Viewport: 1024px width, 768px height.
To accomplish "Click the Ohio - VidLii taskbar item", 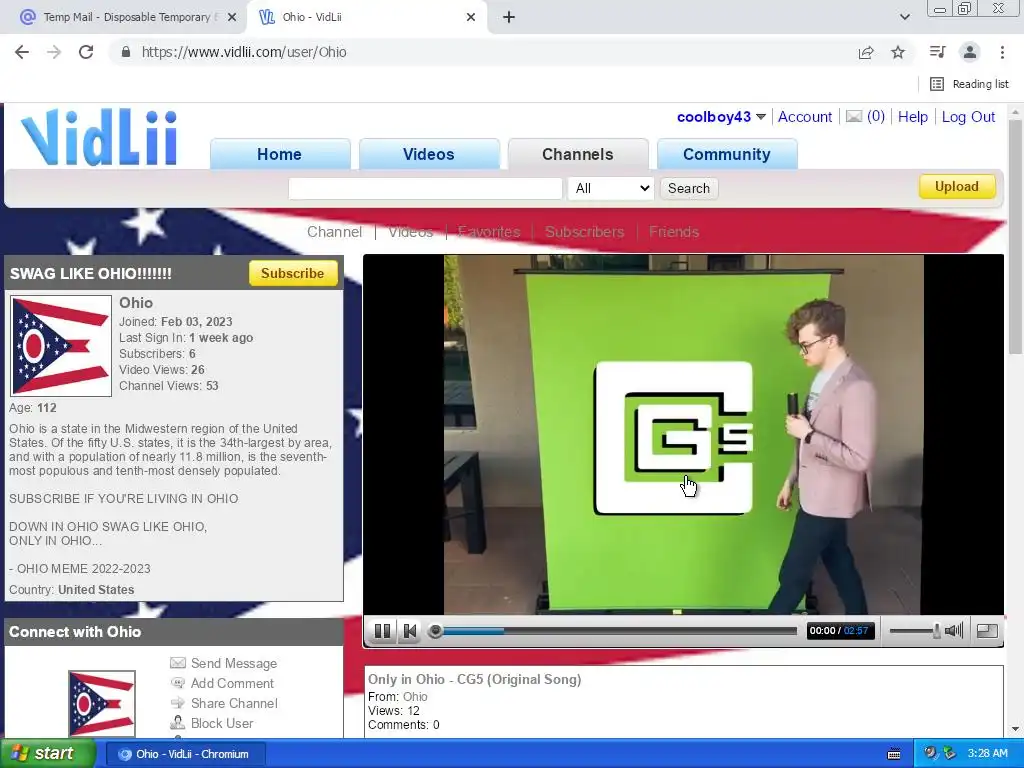I will click(185, 754).
